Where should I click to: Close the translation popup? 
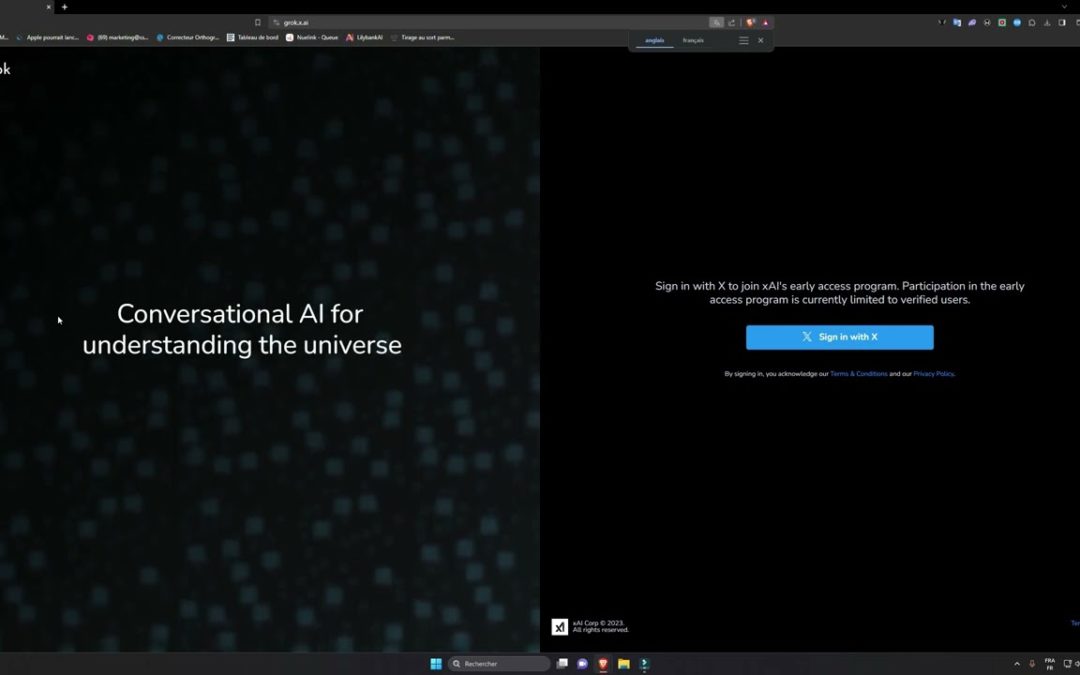[x=760, y=41]
